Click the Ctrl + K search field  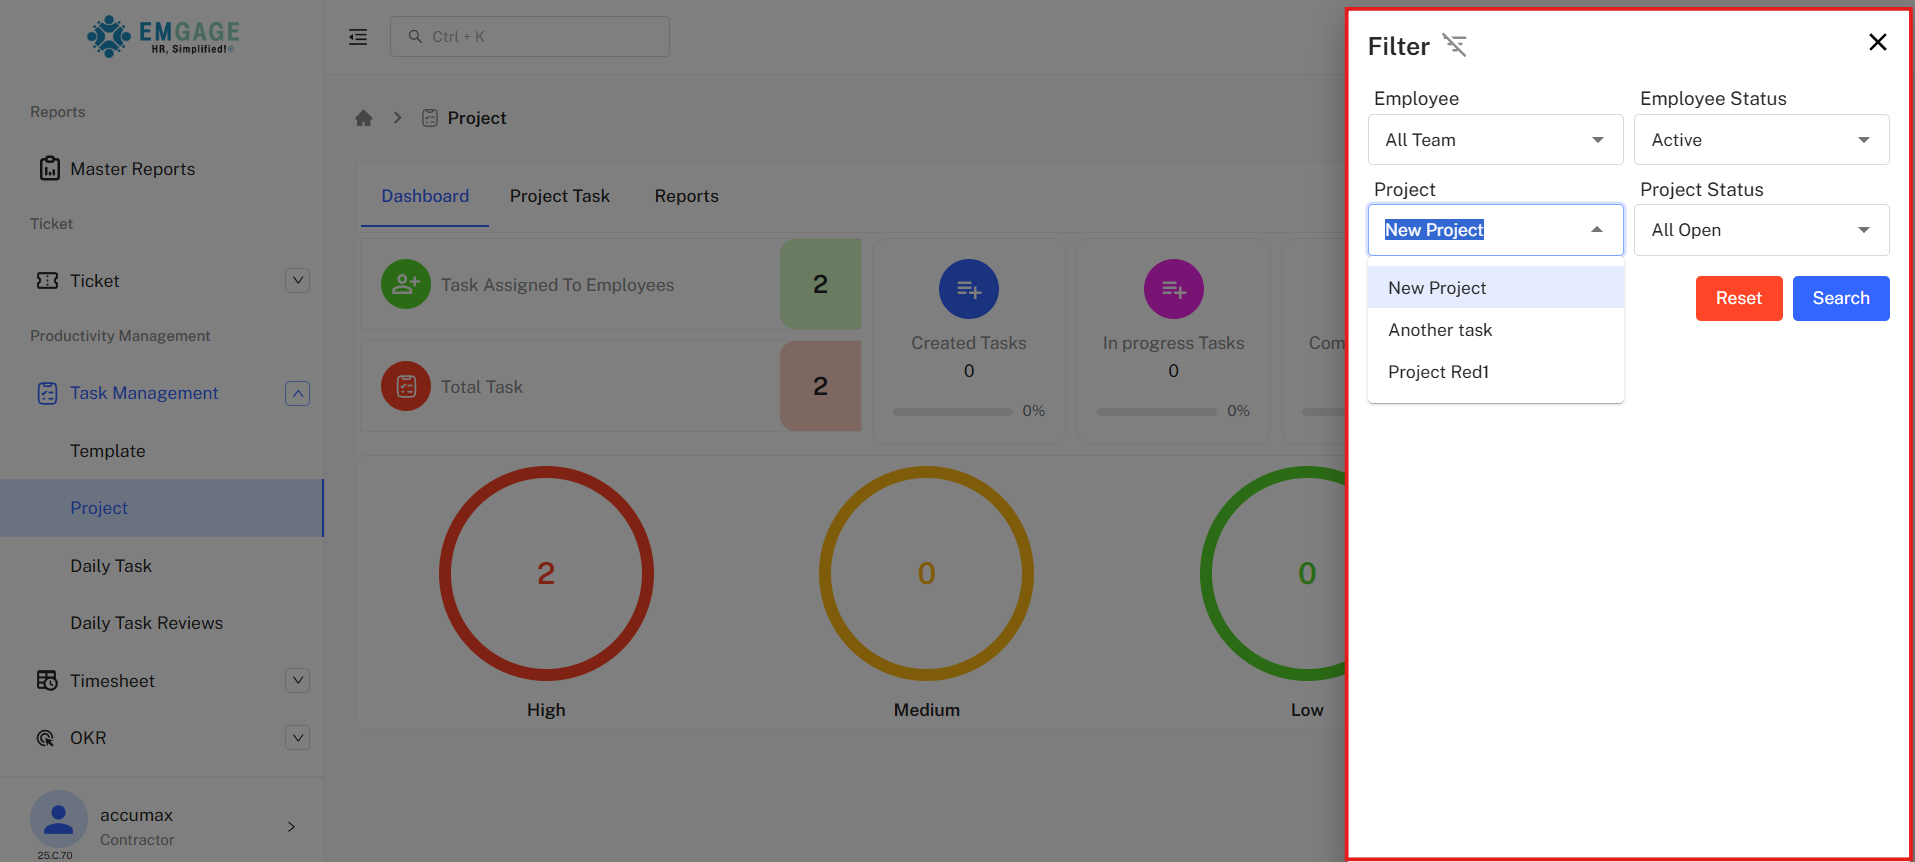[x=530, y=37]
